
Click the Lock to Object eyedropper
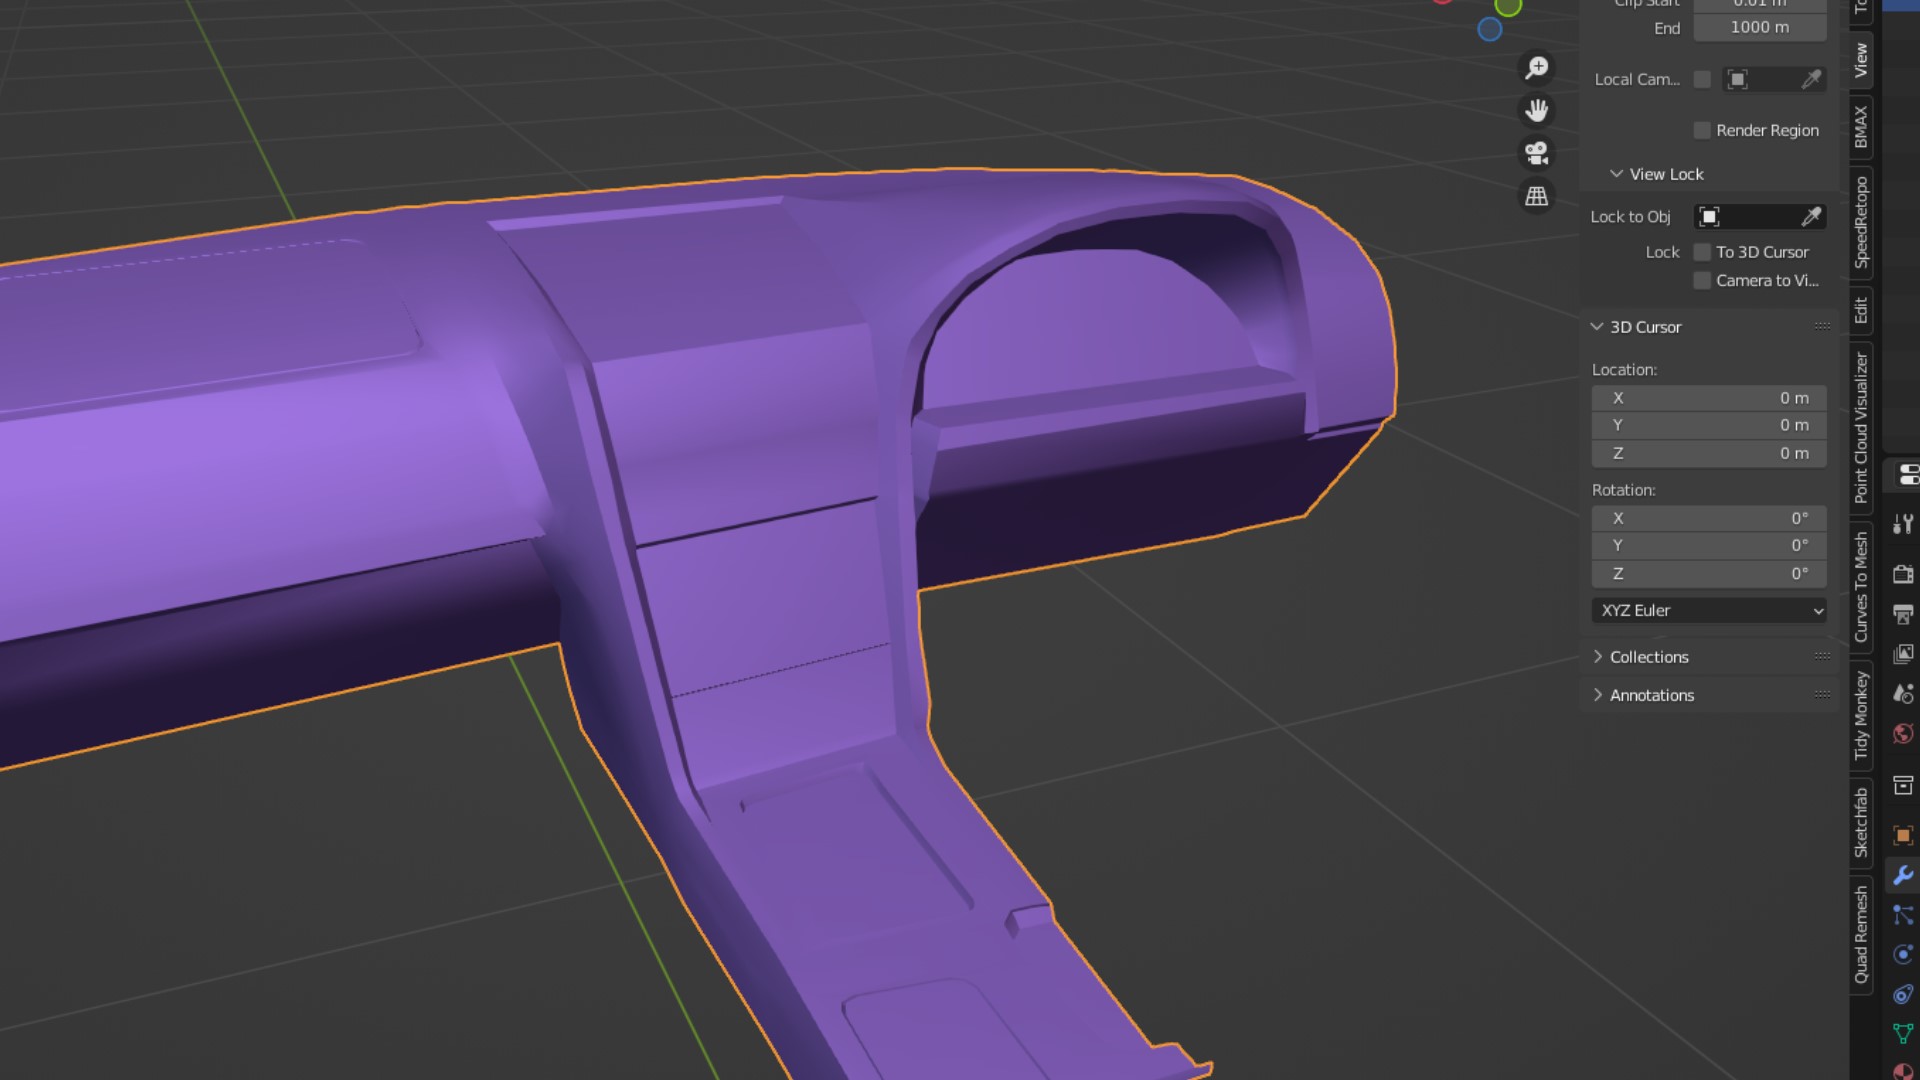pos(1811,217)
